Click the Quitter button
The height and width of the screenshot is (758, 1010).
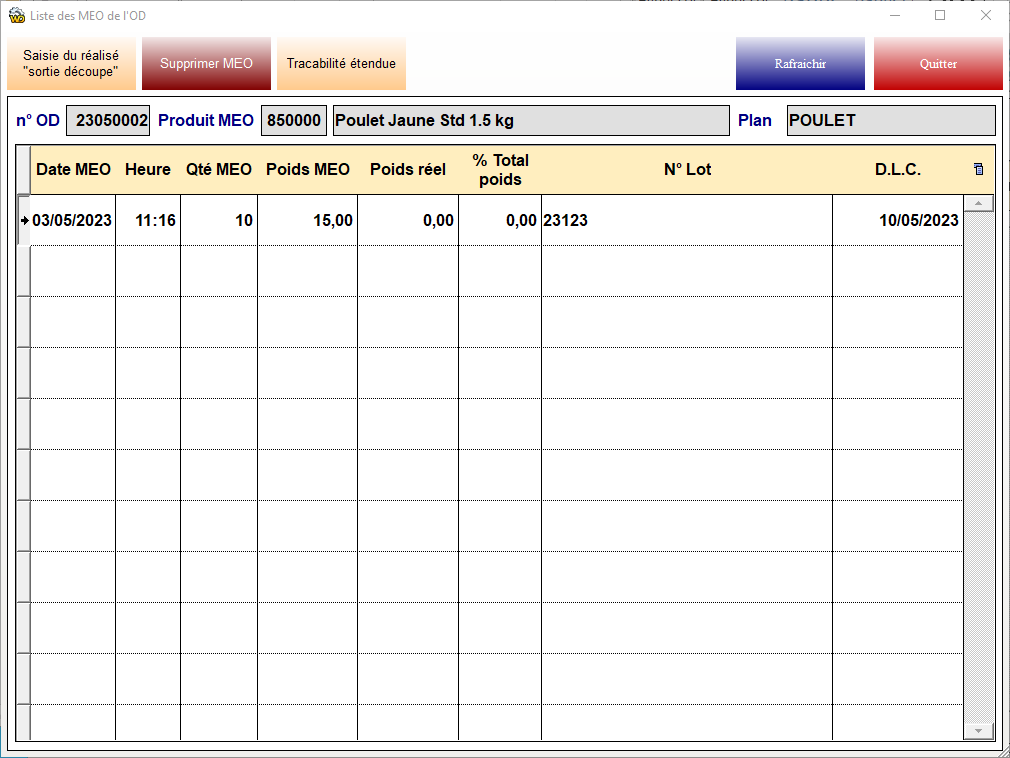[x=938, y=64]
